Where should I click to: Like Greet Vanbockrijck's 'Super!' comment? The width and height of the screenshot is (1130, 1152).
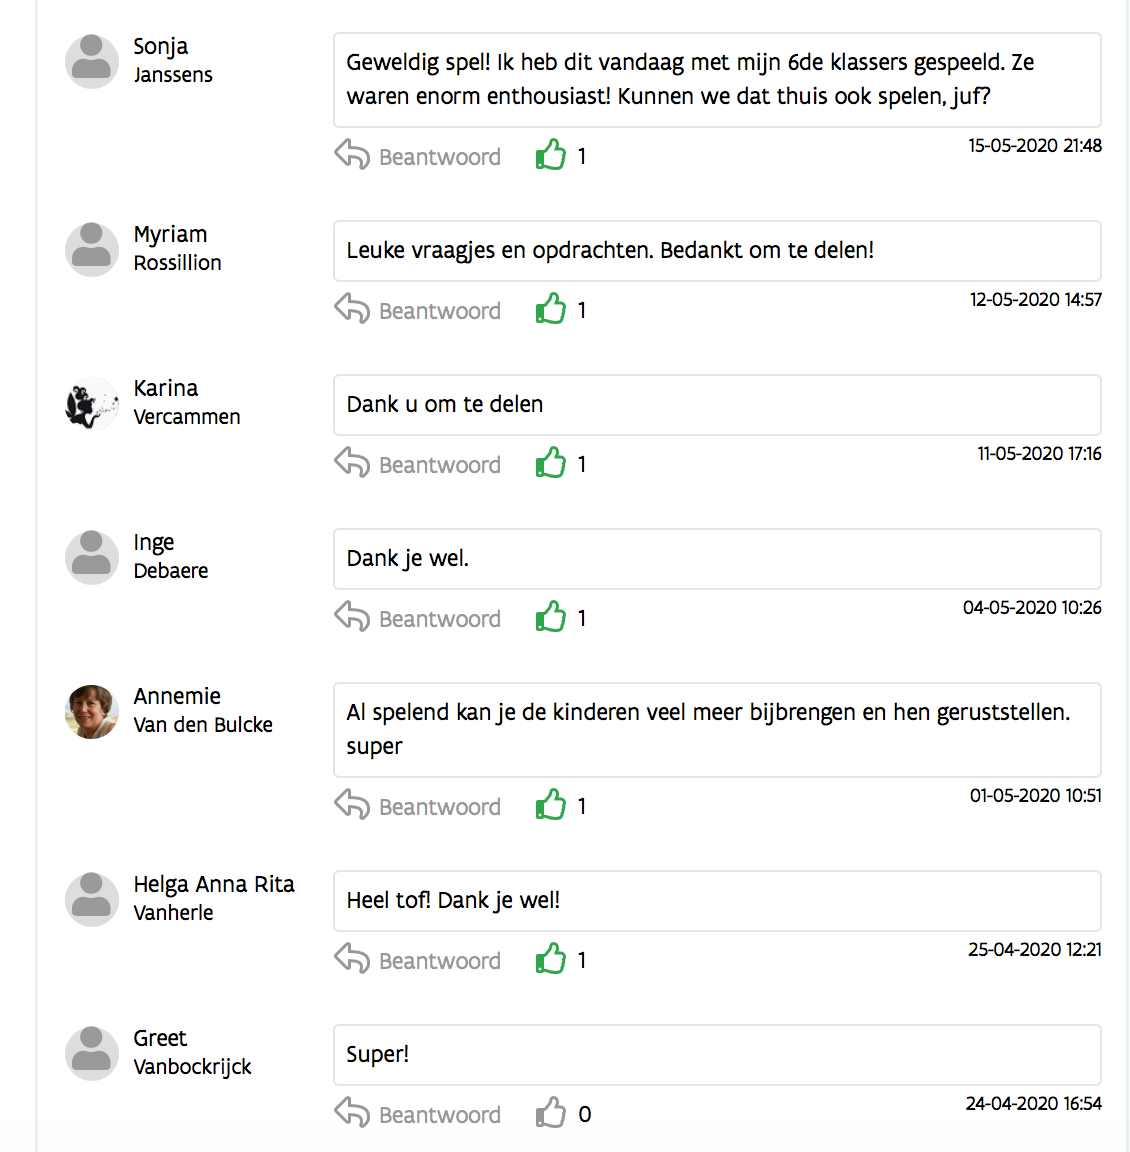click(551, 1113)
